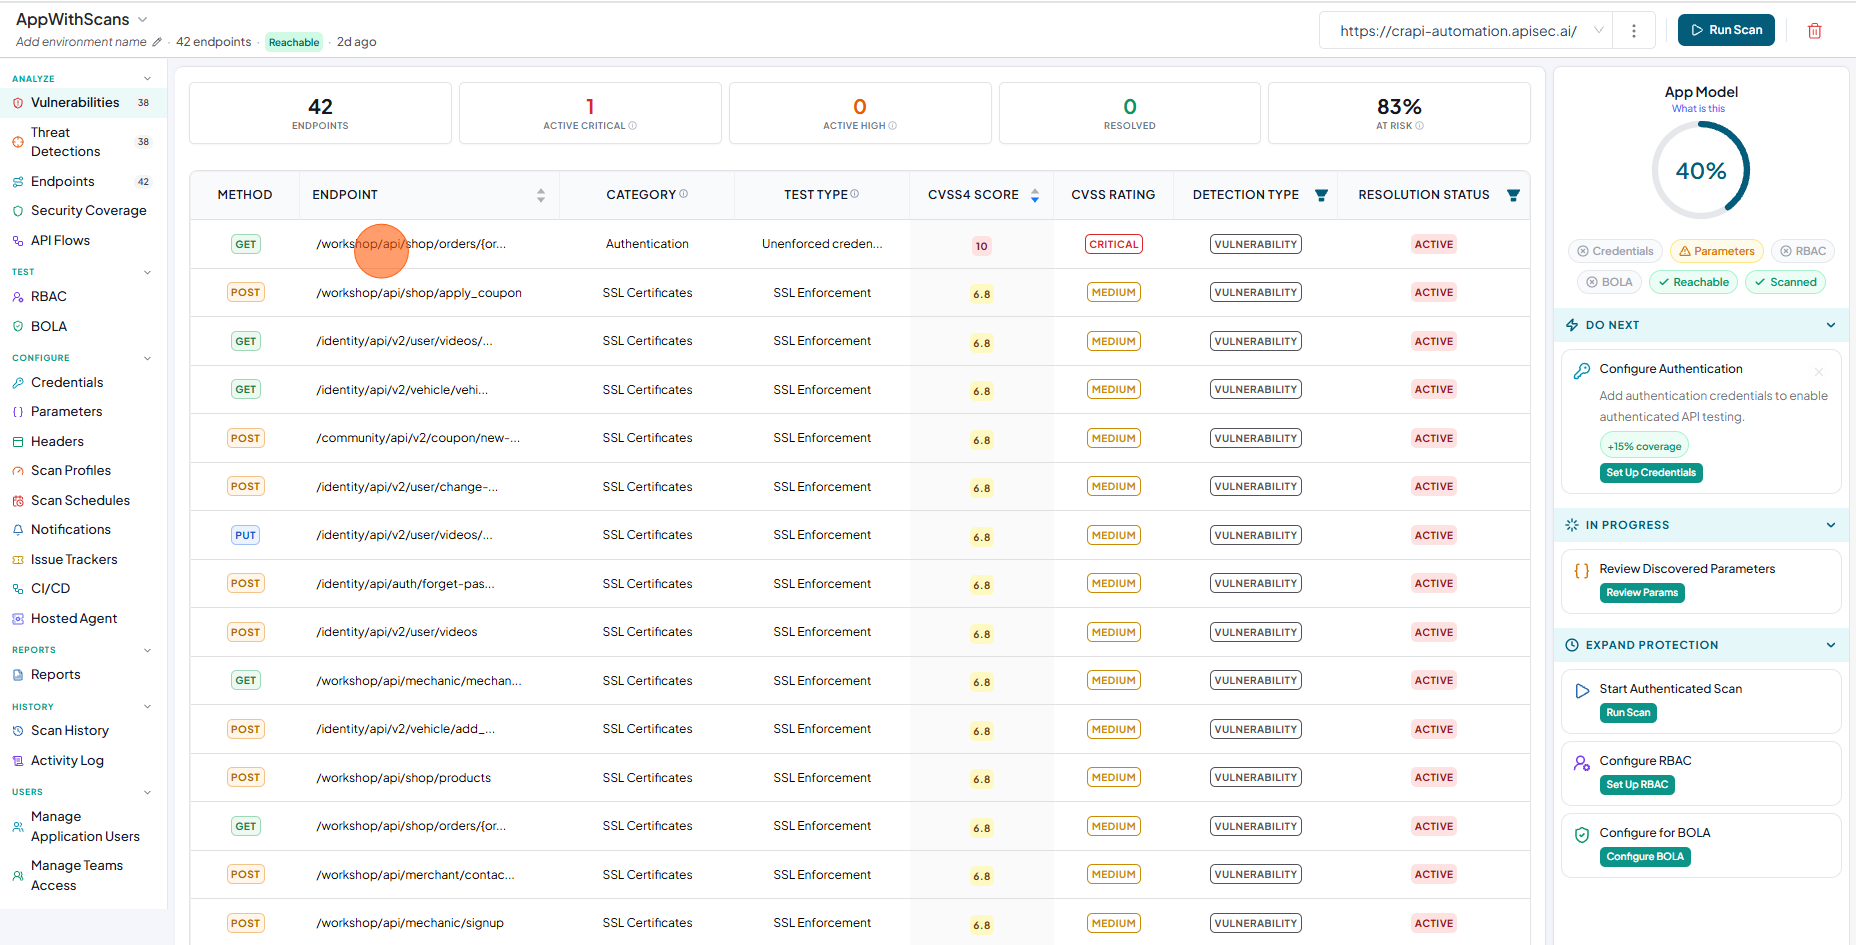Viewport: 1856px width, 945px height.
Task: Click the pencil icon to edit environment name
Action: pyautogui.click(x=156, y=42)
